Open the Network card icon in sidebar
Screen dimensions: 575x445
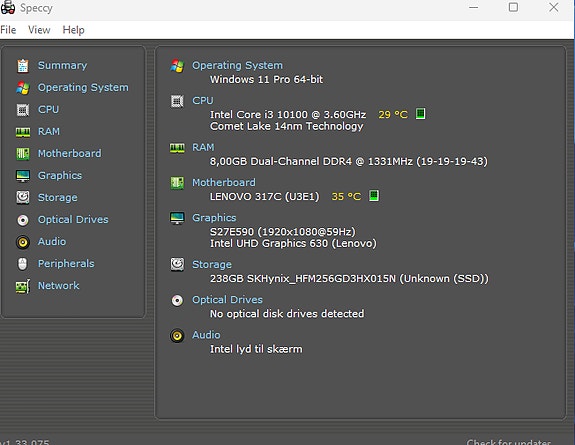[x=23, y=286]
